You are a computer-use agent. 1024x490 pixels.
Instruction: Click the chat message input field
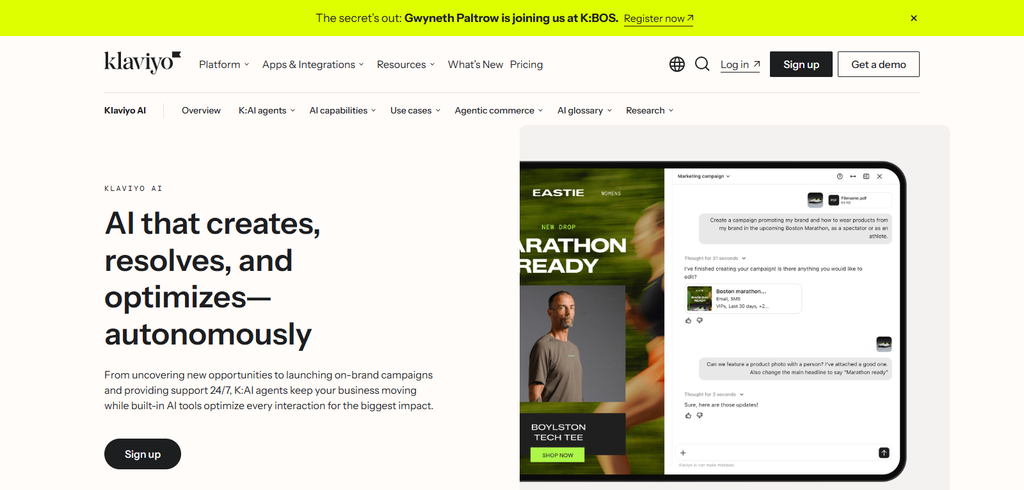[782, 452]
